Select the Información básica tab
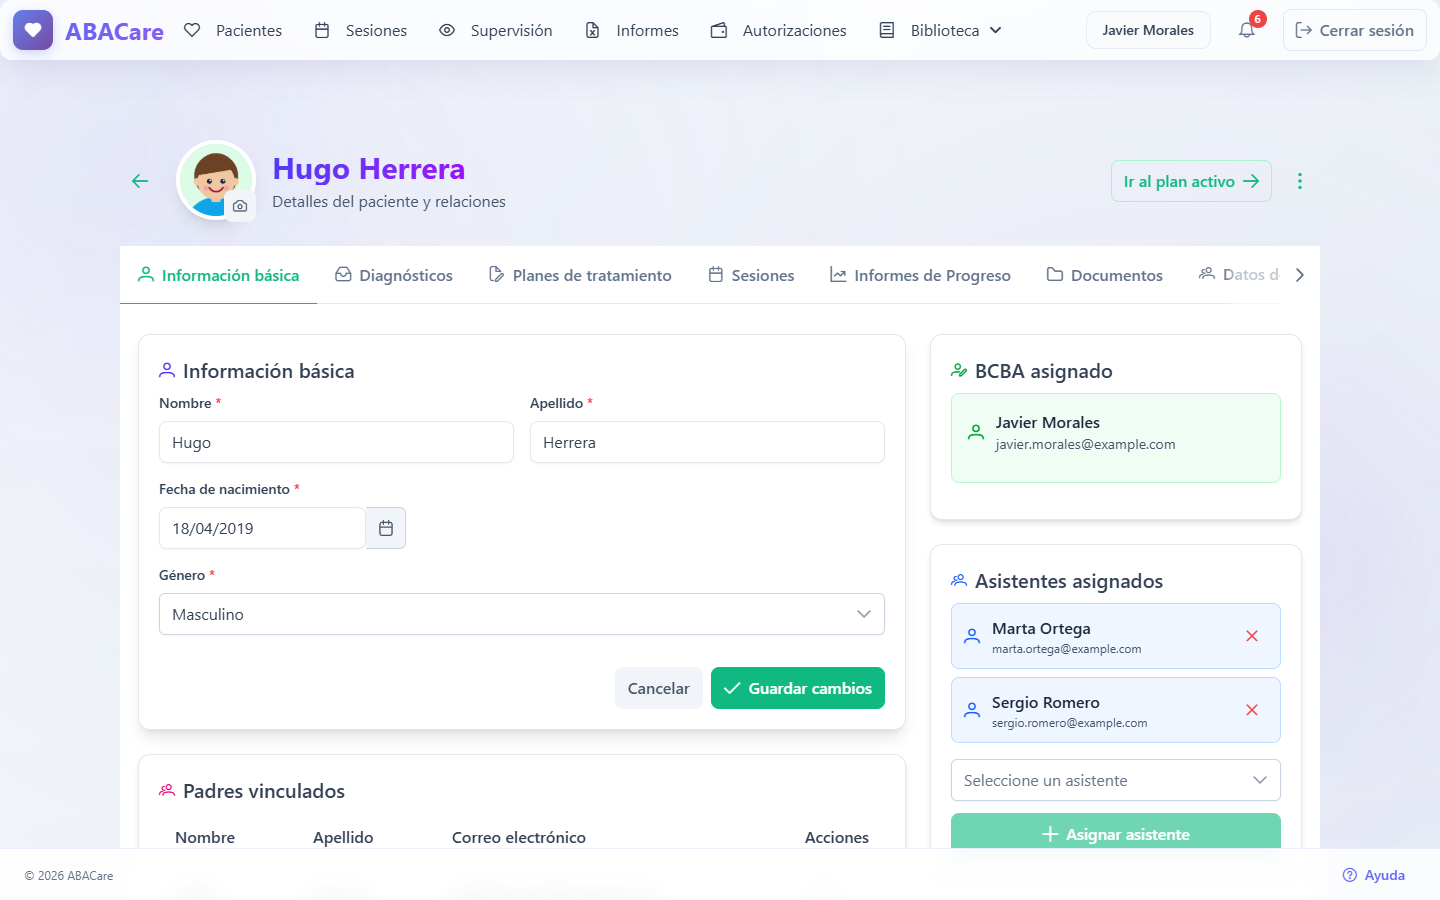This screenshot has width=1440, height=900. (219, 275)
